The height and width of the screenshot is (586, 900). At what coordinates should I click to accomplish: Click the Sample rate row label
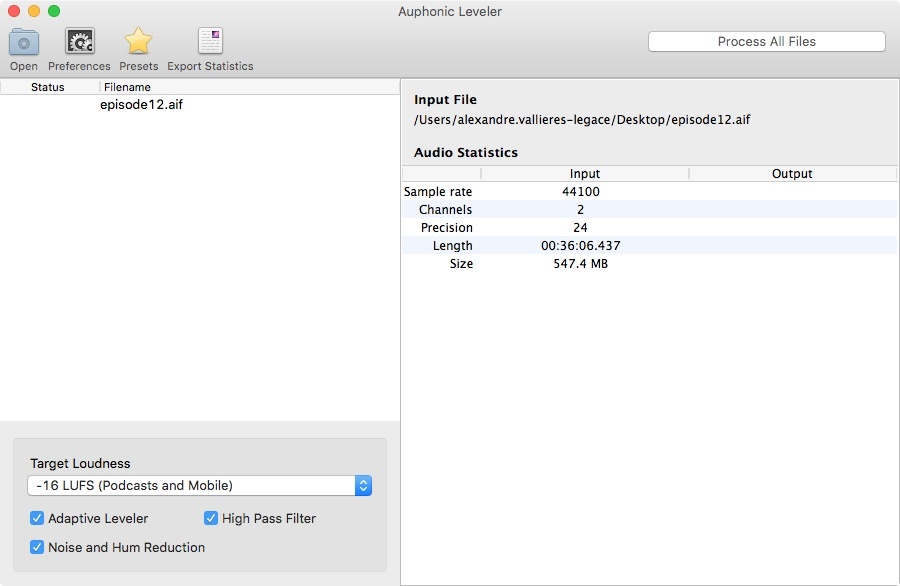point(438,192)
